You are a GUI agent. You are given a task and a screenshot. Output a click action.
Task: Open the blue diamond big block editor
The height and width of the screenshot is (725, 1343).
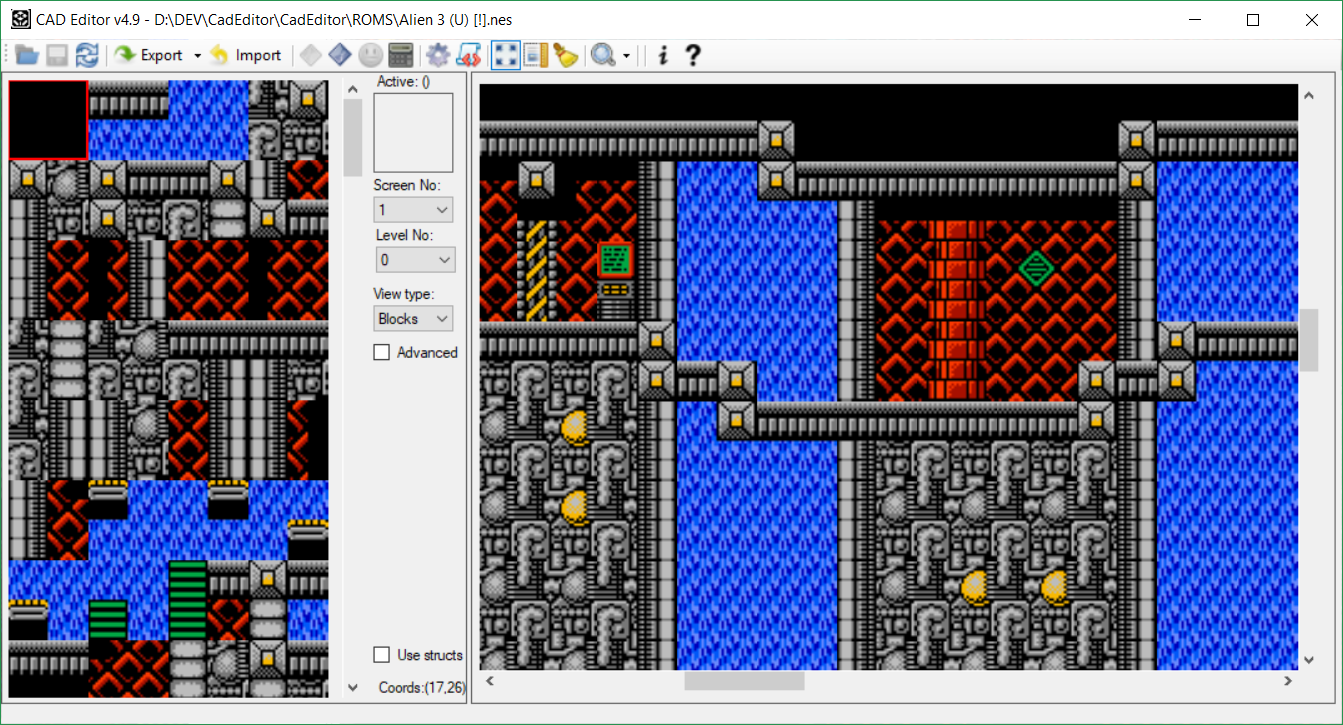[340, 55]
